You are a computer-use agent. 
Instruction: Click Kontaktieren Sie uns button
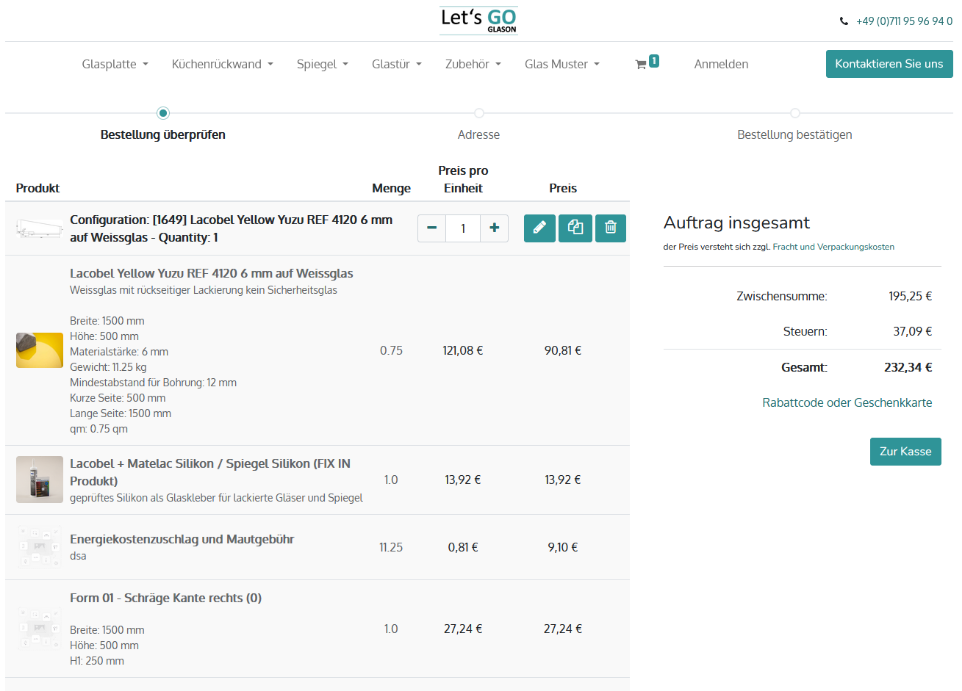point(889,64)
